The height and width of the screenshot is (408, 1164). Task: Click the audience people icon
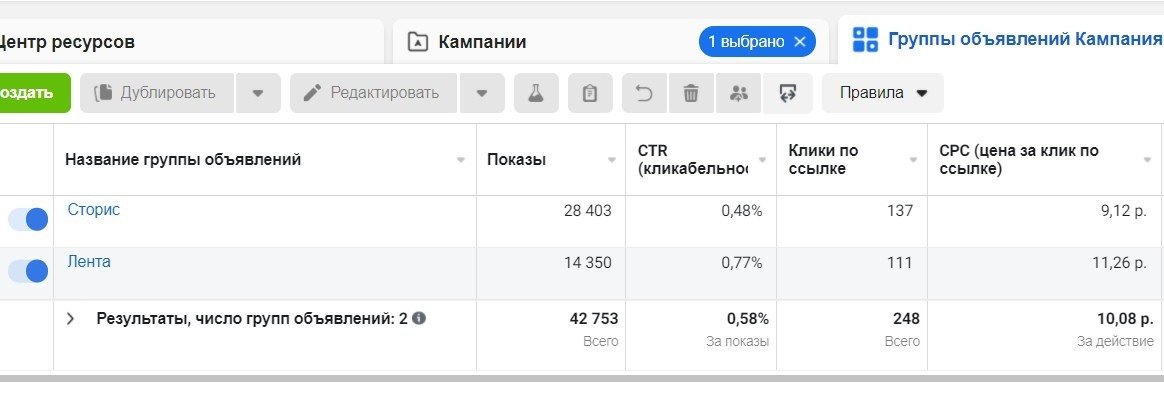tap(739, 93)
